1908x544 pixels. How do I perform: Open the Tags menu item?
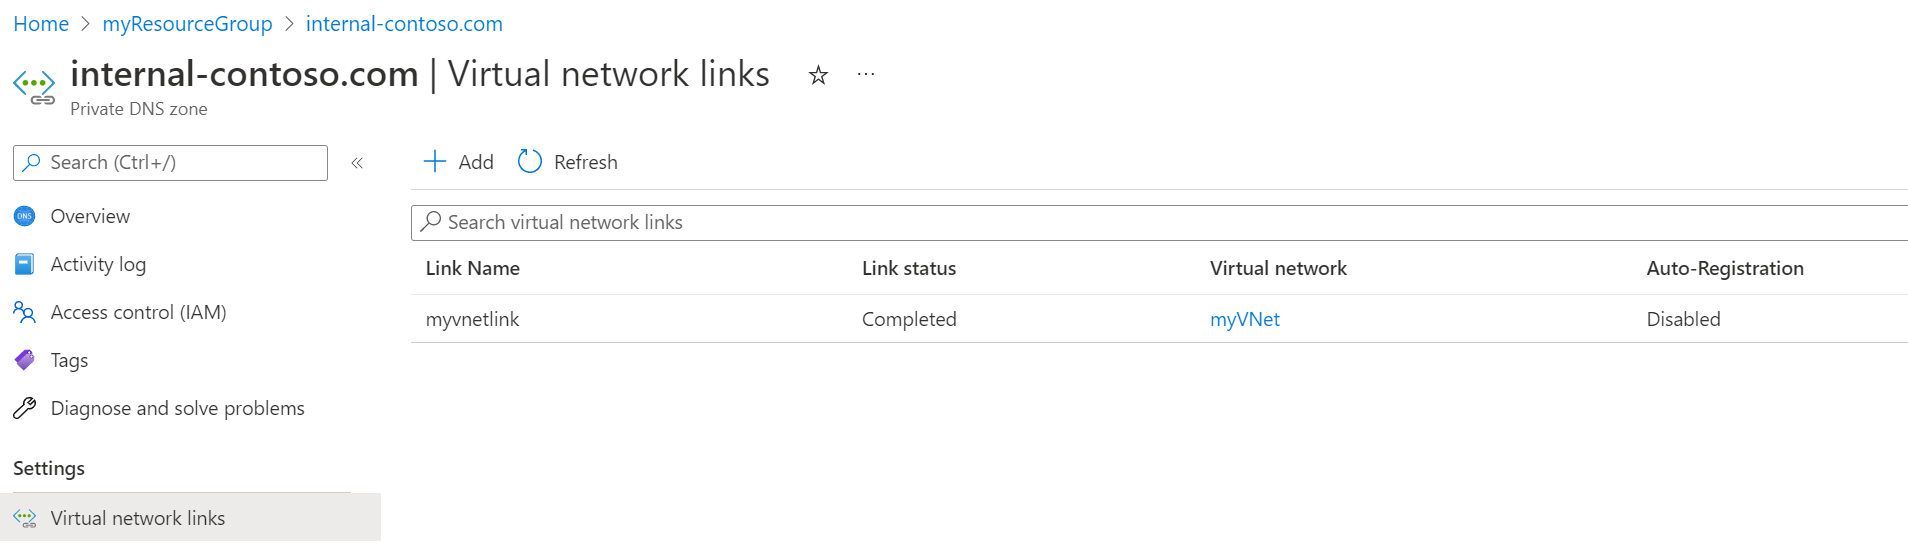tap(69, 360)
